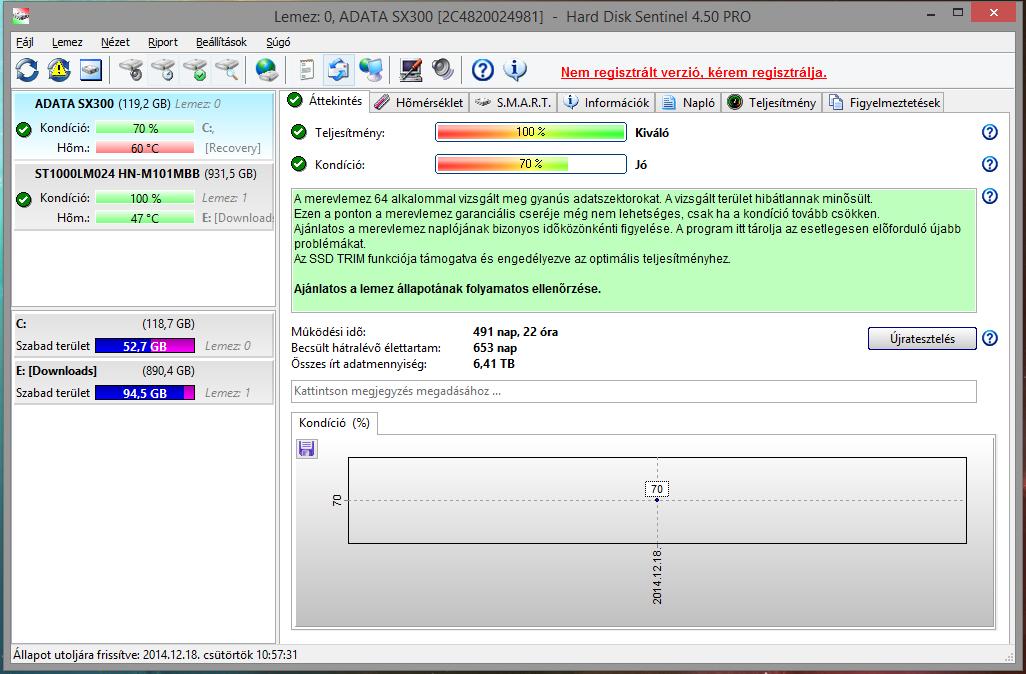Open the Lemez menu

click(67, 42)
